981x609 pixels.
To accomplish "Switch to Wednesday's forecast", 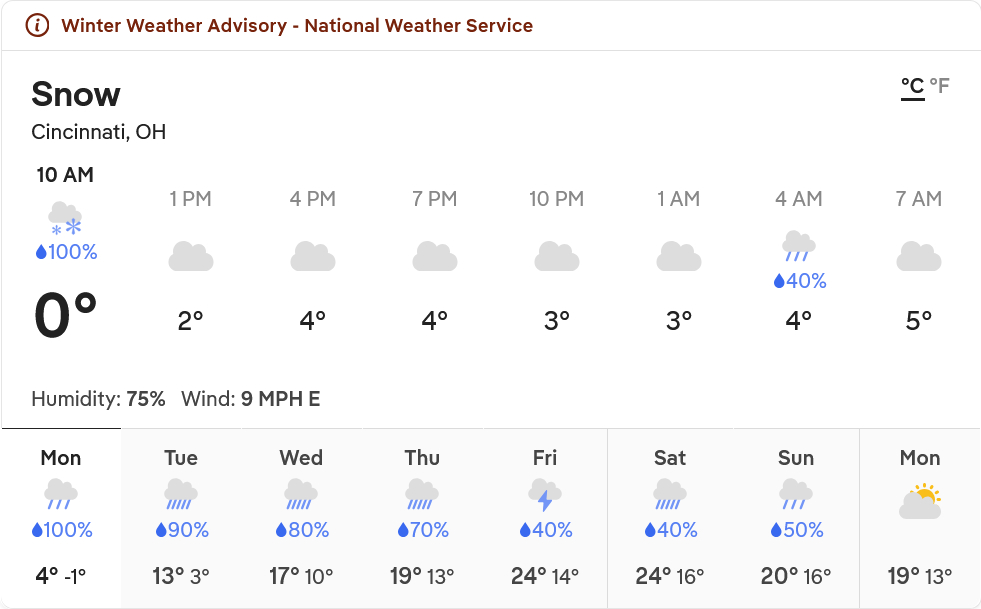I will point(301,518).
